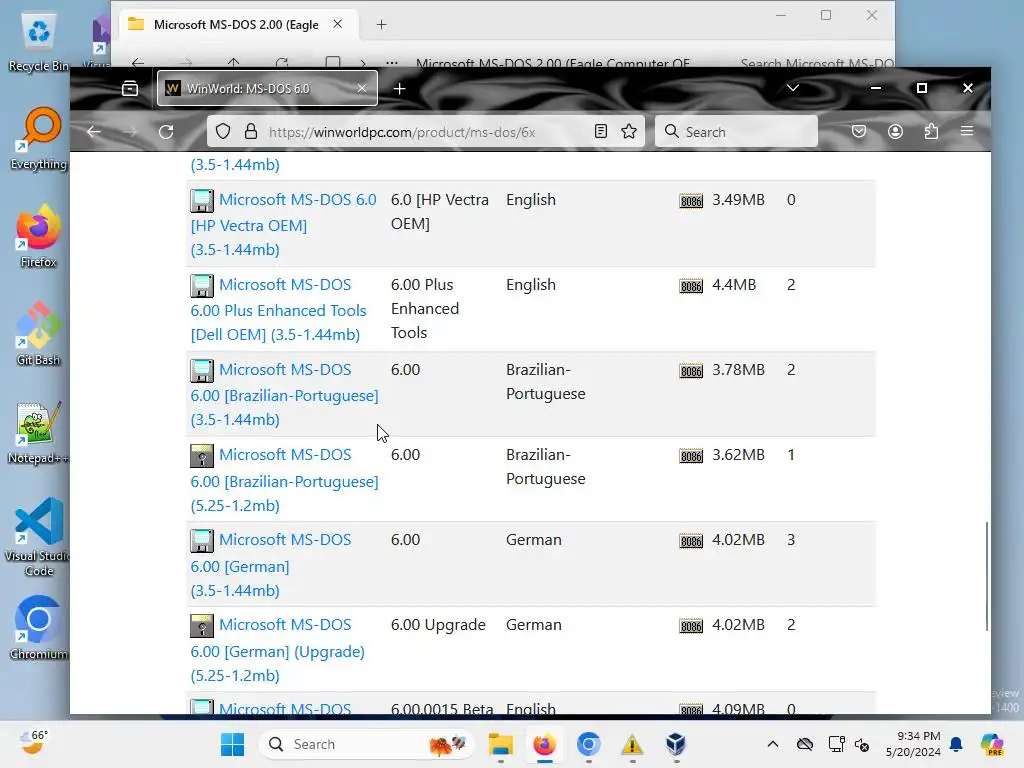
Task: Click 5.25 disk icon beside German Upgrade row
Action: (202, 626)
